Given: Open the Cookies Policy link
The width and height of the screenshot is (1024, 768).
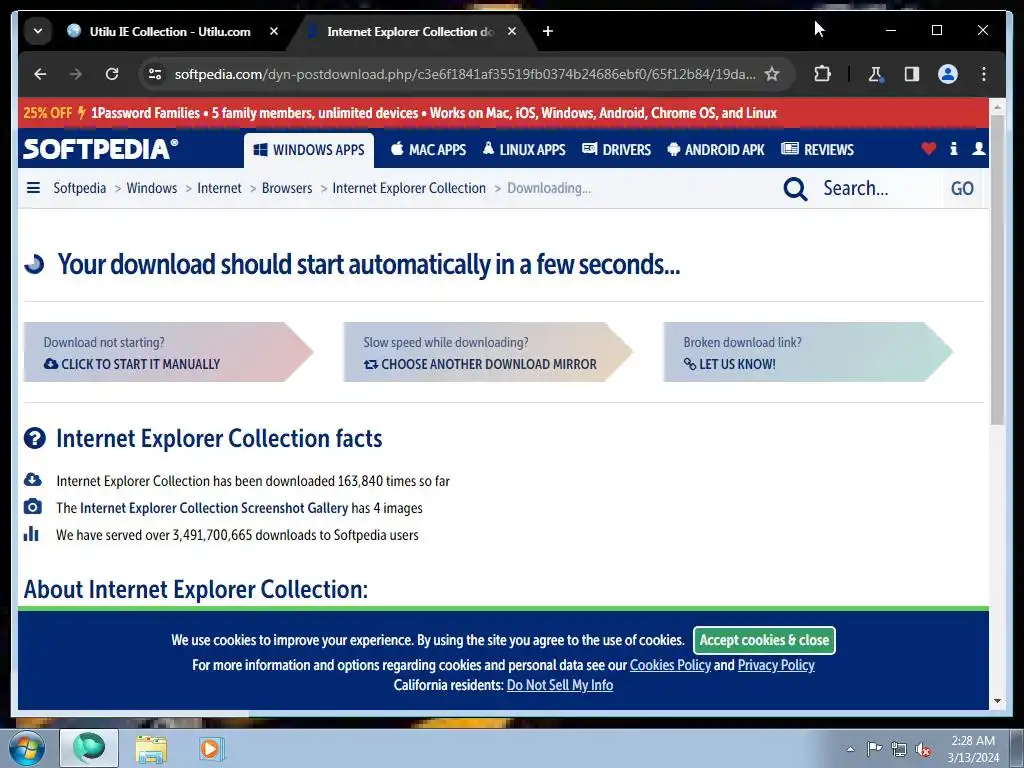Looking at the screenshot, I should point(670,665).
